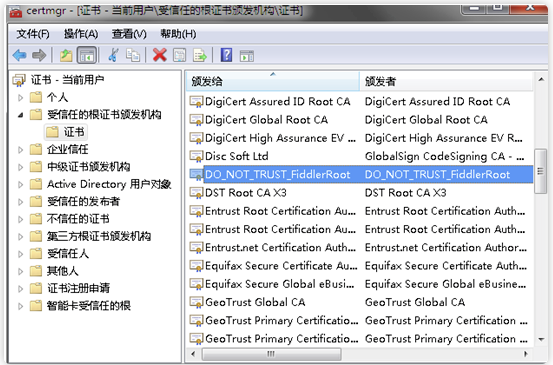
Task: Click horizontal scrollbar left arrow
Action: click(193, 354)
